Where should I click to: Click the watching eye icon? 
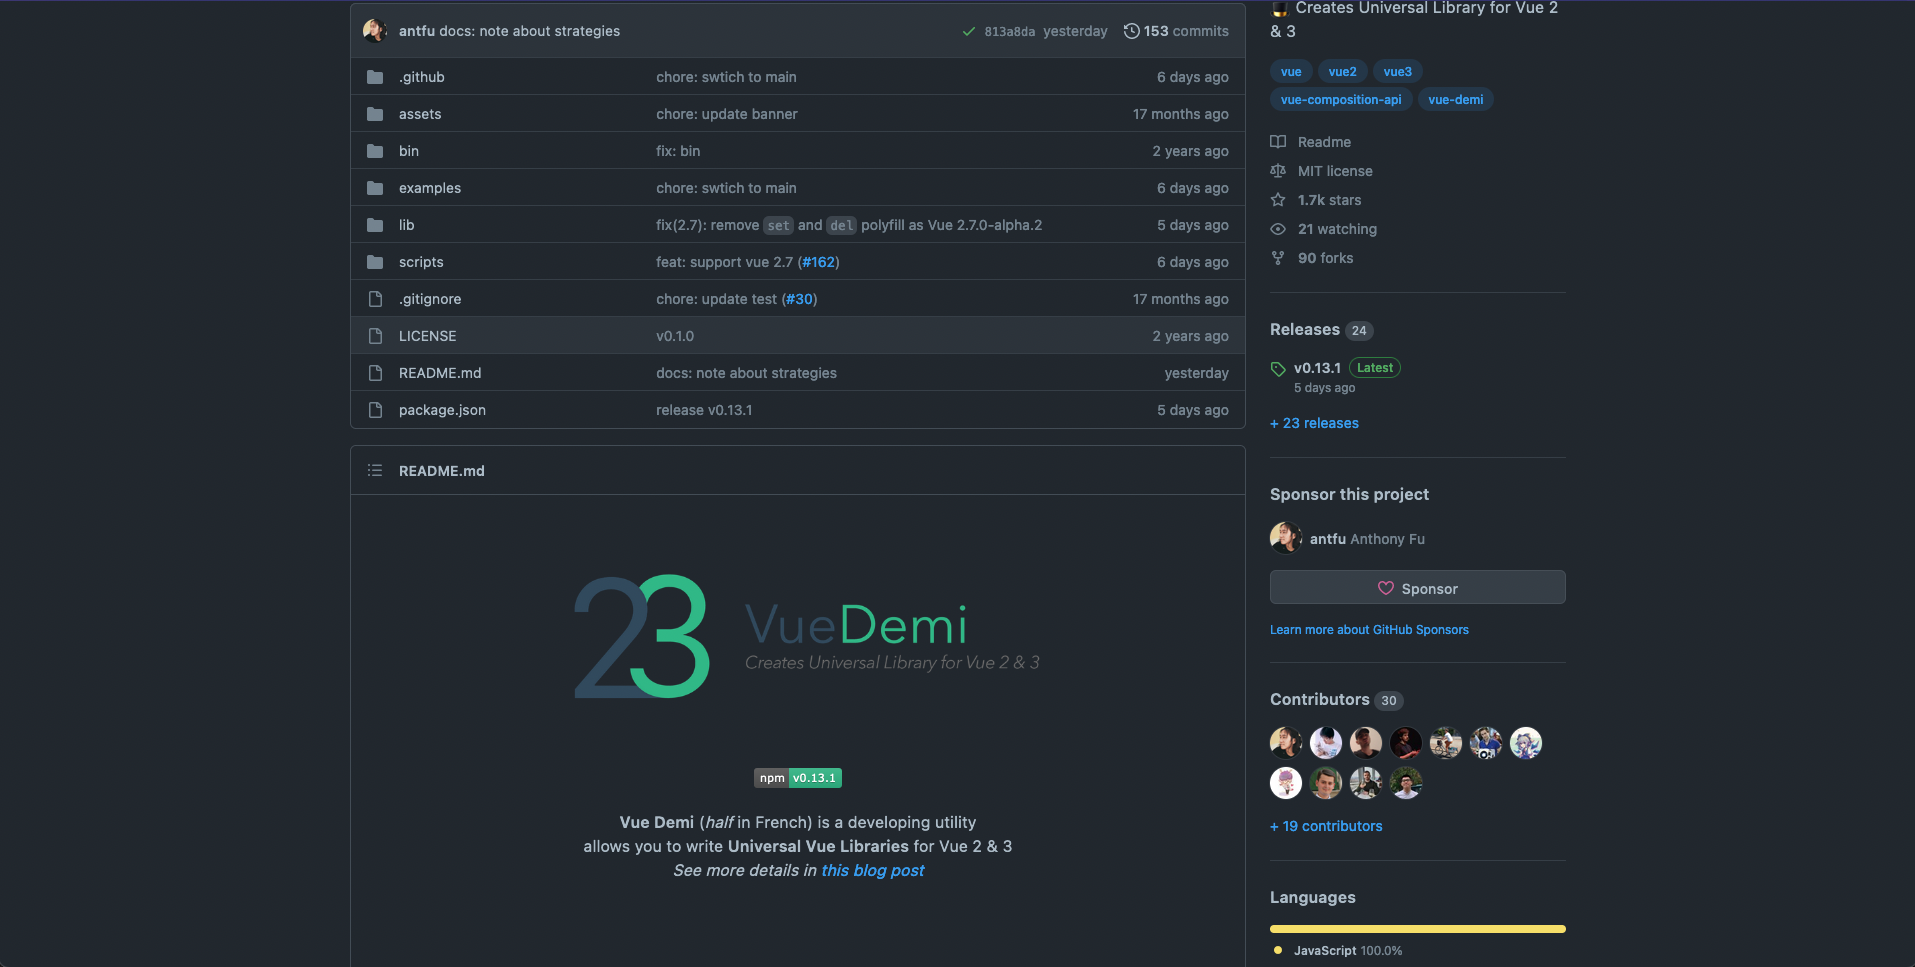coord(1278,229)
